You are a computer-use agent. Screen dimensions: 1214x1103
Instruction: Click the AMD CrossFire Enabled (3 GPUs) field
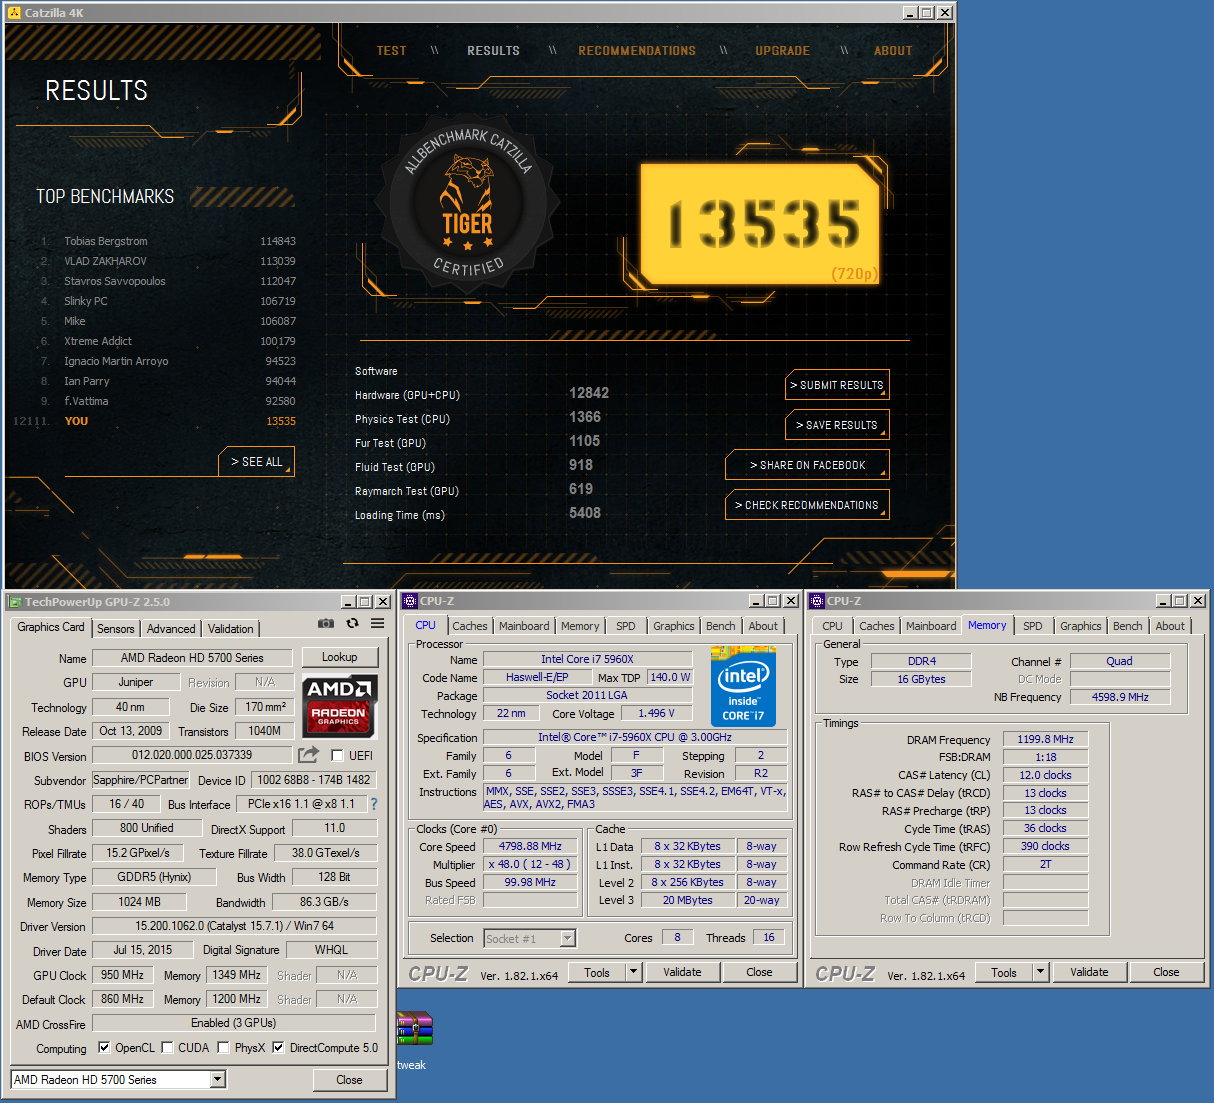(x=234, y=1023)
